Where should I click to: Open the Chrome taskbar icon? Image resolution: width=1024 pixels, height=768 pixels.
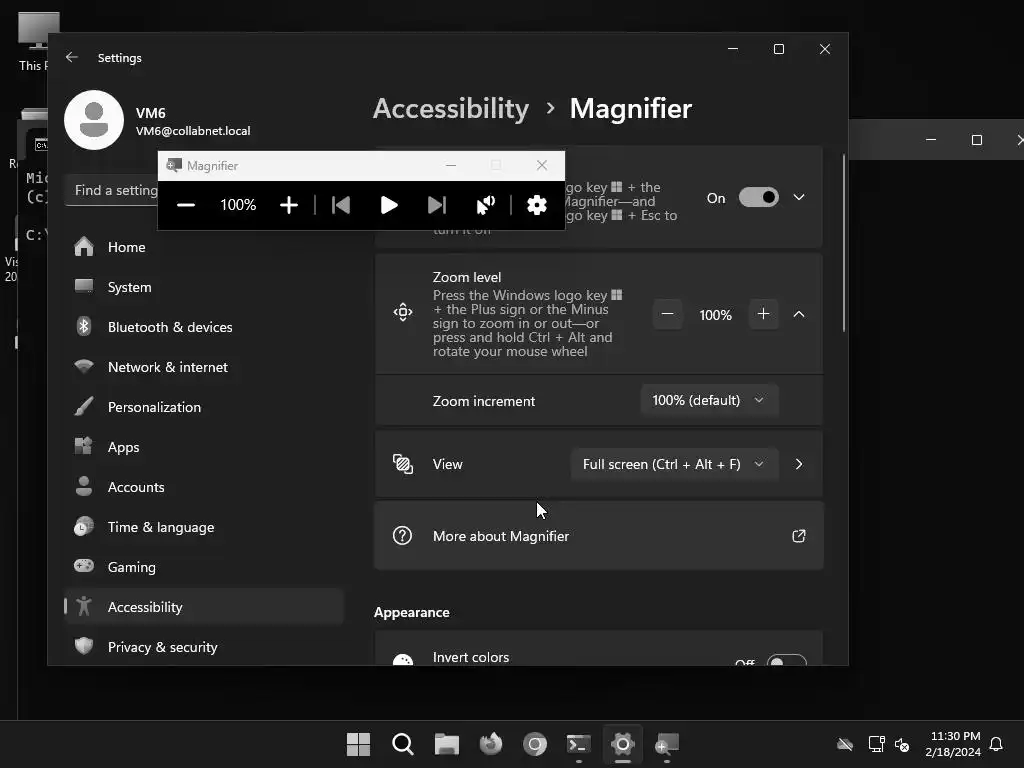[x=535, y=744]
